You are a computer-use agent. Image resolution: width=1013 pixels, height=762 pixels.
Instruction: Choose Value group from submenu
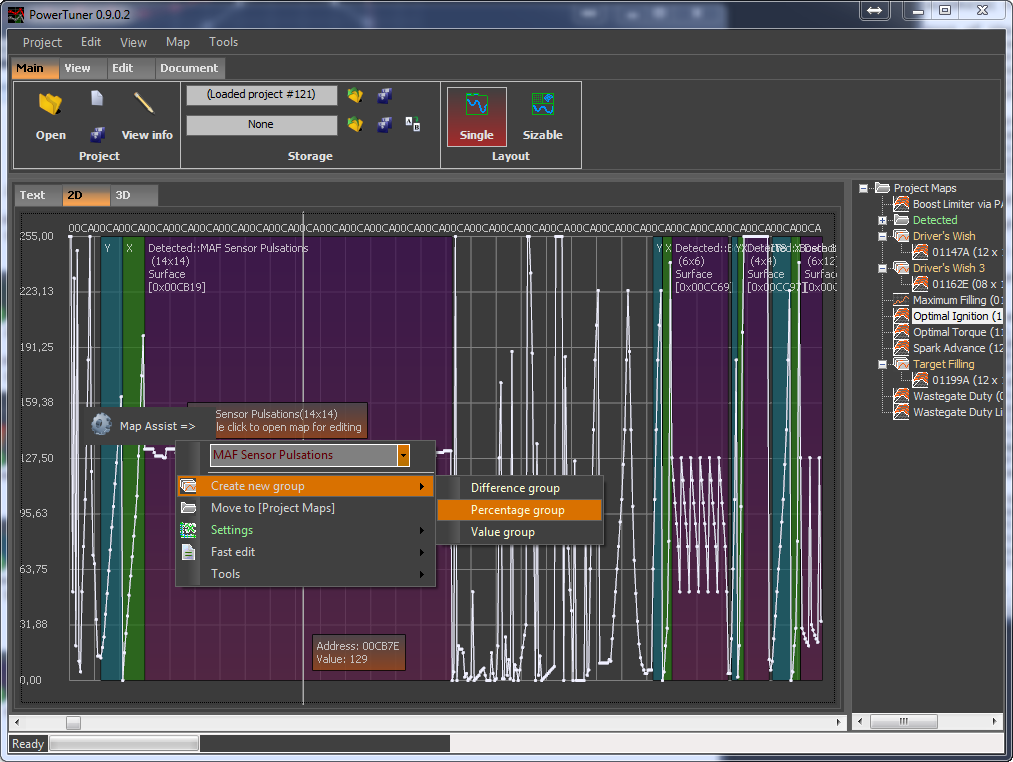point(519,532)
